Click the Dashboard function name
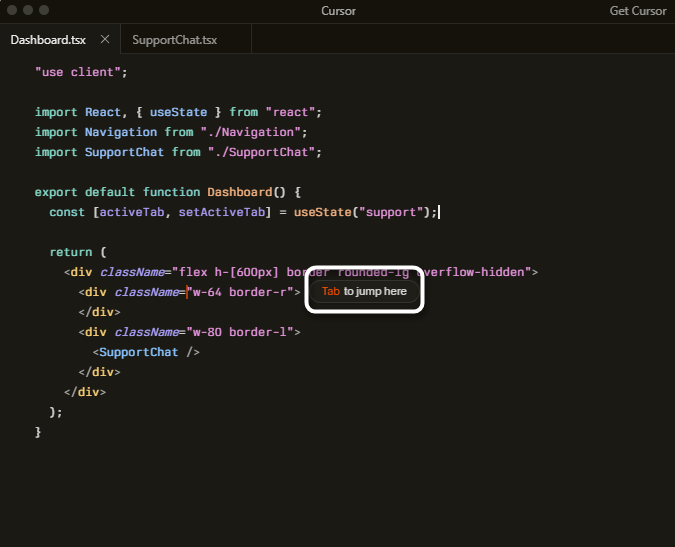This screenshot has width=675, height=547. (x=240, y=192)
